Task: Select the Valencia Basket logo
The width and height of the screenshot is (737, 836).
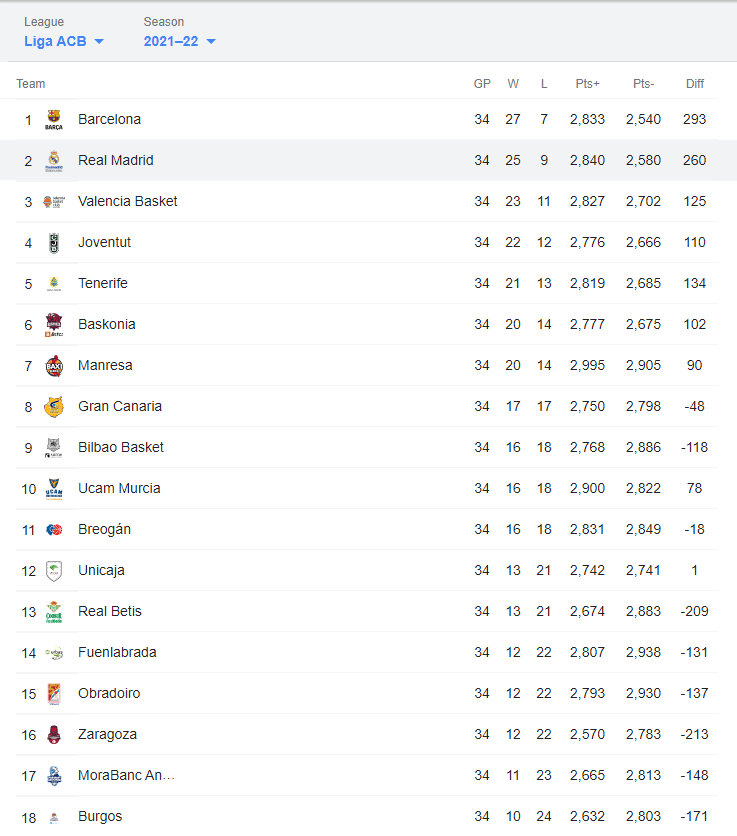Action: click(54, 202)
